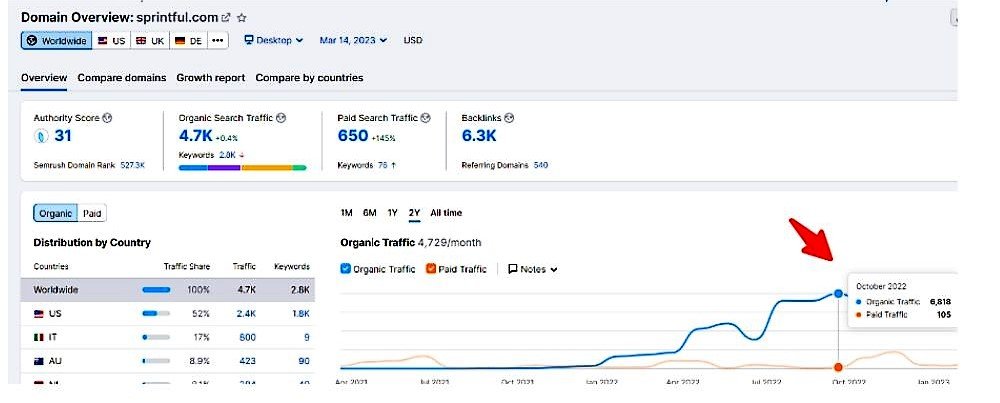Screen dimensions: 1000x403
Task: Open the Compare by countries tab
Action: click(x=309, y=78)
